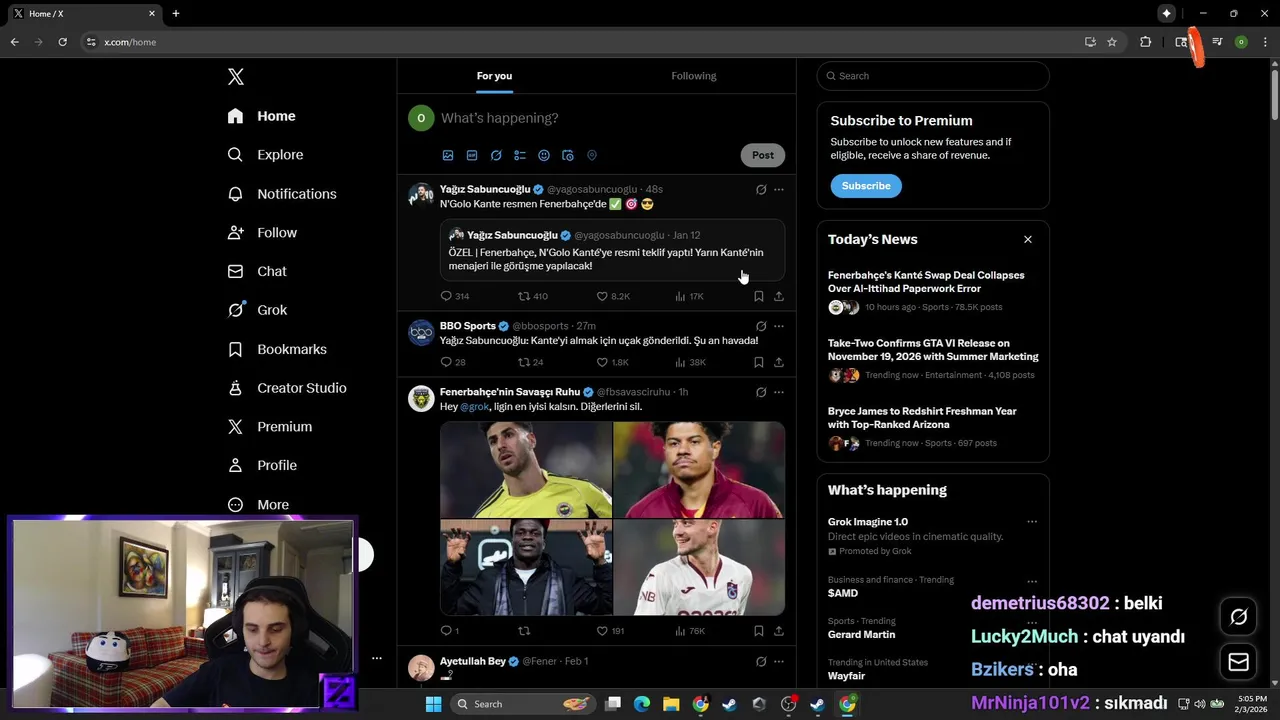Open Creator Studio in the sidebar
The height and width of the screenshot is (720, 1280).
[x=287, y=388]
